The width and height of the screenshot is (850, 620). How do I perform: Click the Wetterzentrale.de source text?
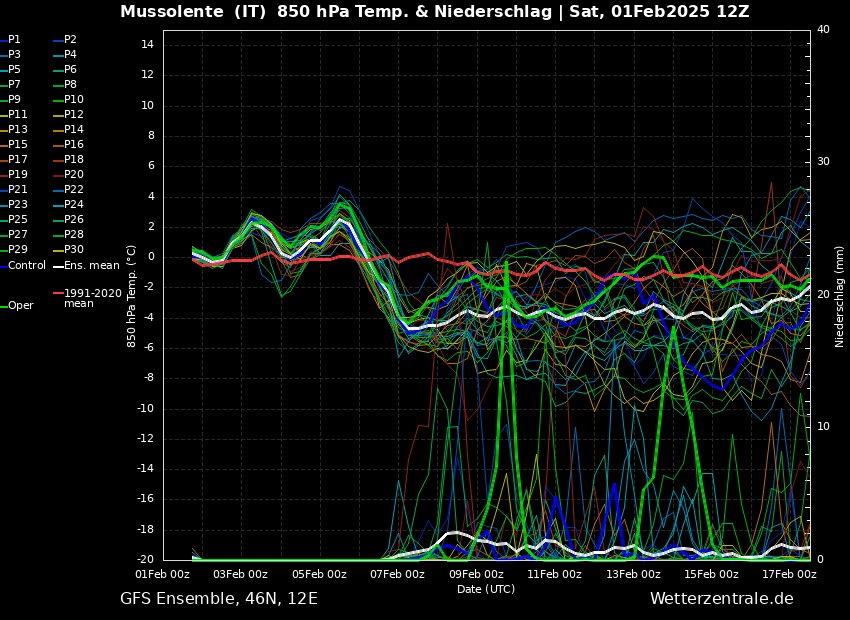[722, 599]
